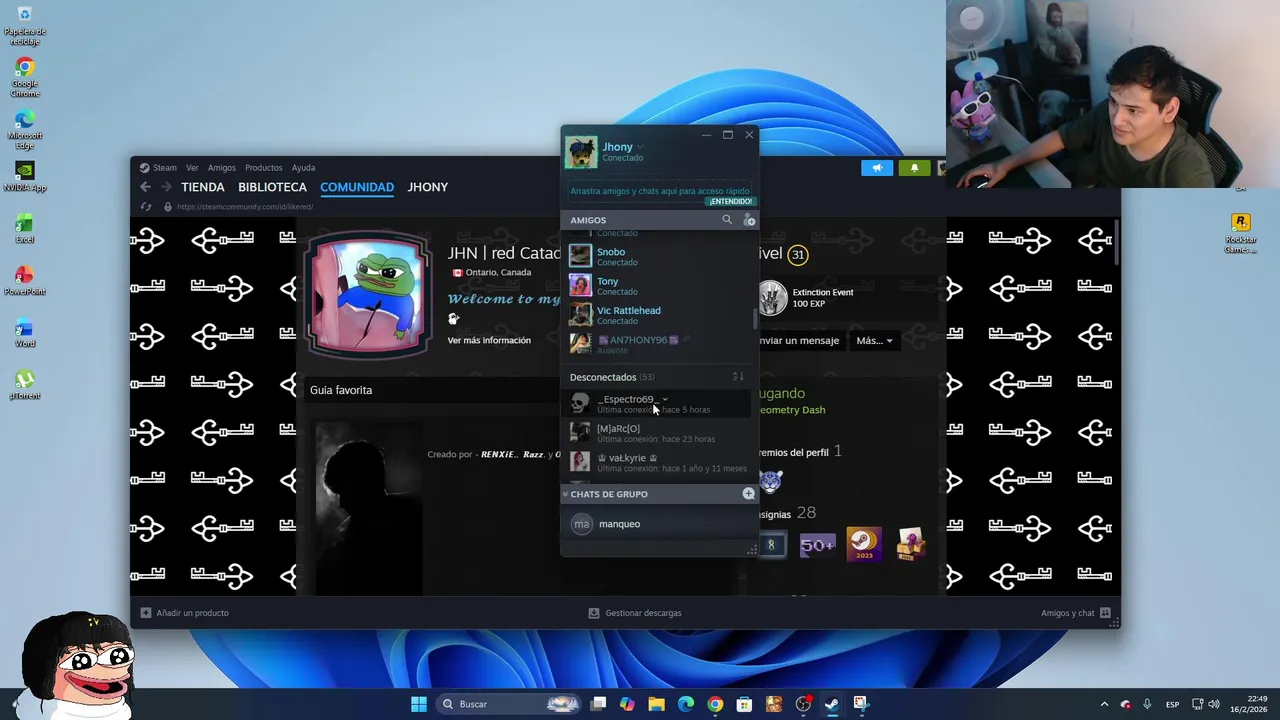Open NVIDIA App desktop shortcut
Screen dimensions: 1280x720
pos(25,177)
